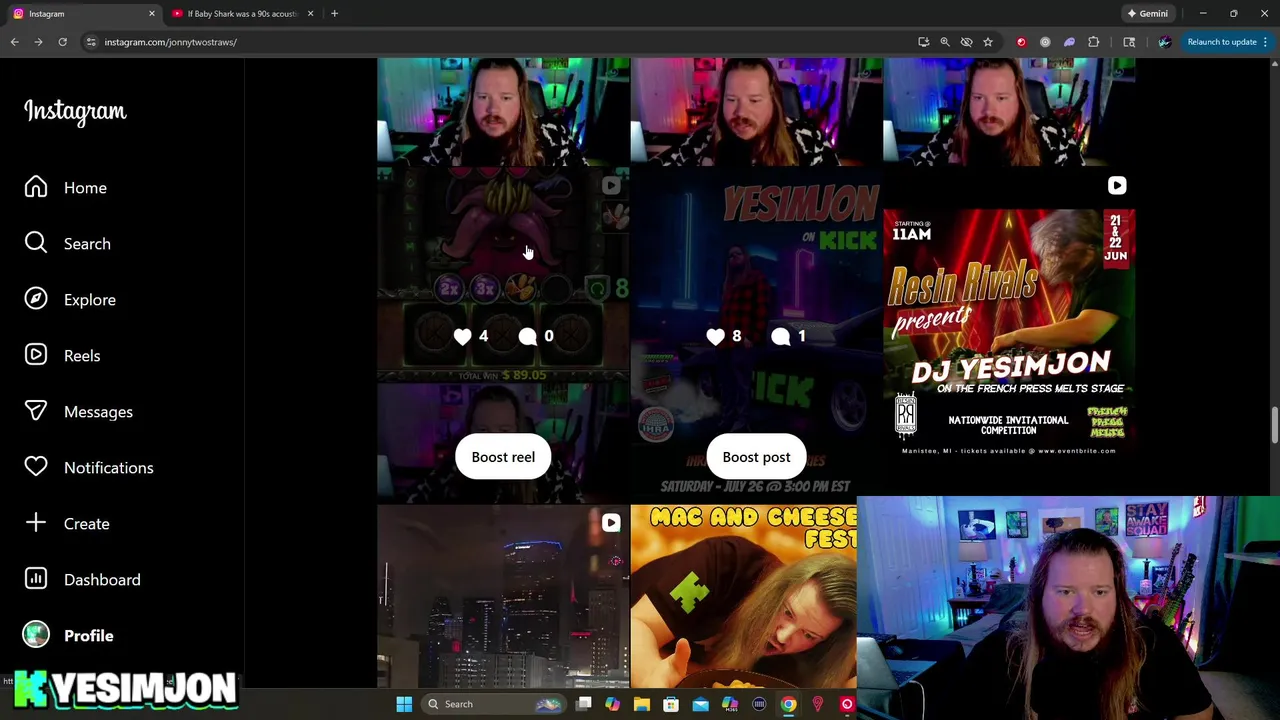Reload the current page
The width and height of the screenshot is (1280, 720).
pos(62,42)
